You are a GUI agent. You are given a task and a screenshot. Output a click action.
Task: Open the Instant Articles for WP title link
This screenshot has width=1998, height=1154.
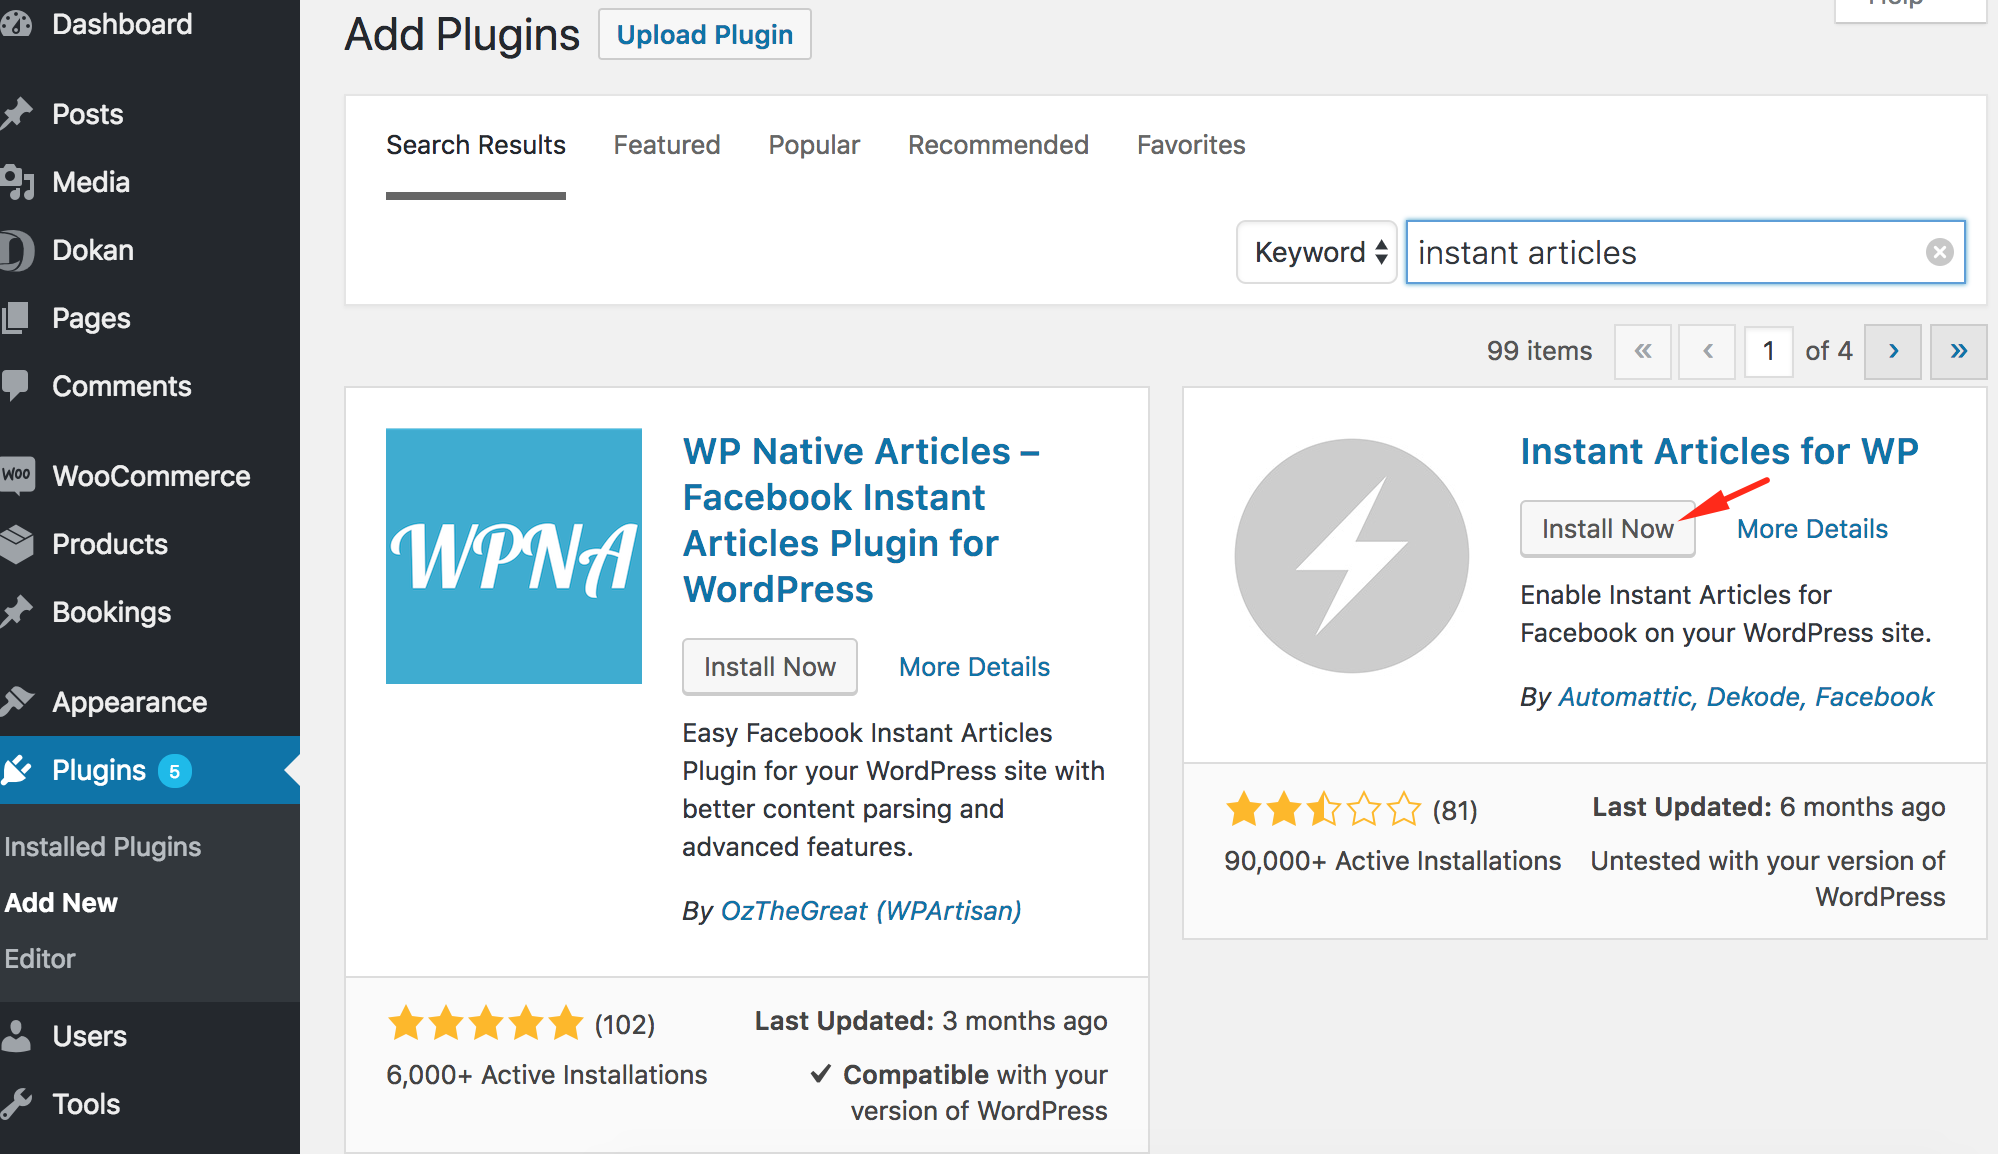(1720, 451)
